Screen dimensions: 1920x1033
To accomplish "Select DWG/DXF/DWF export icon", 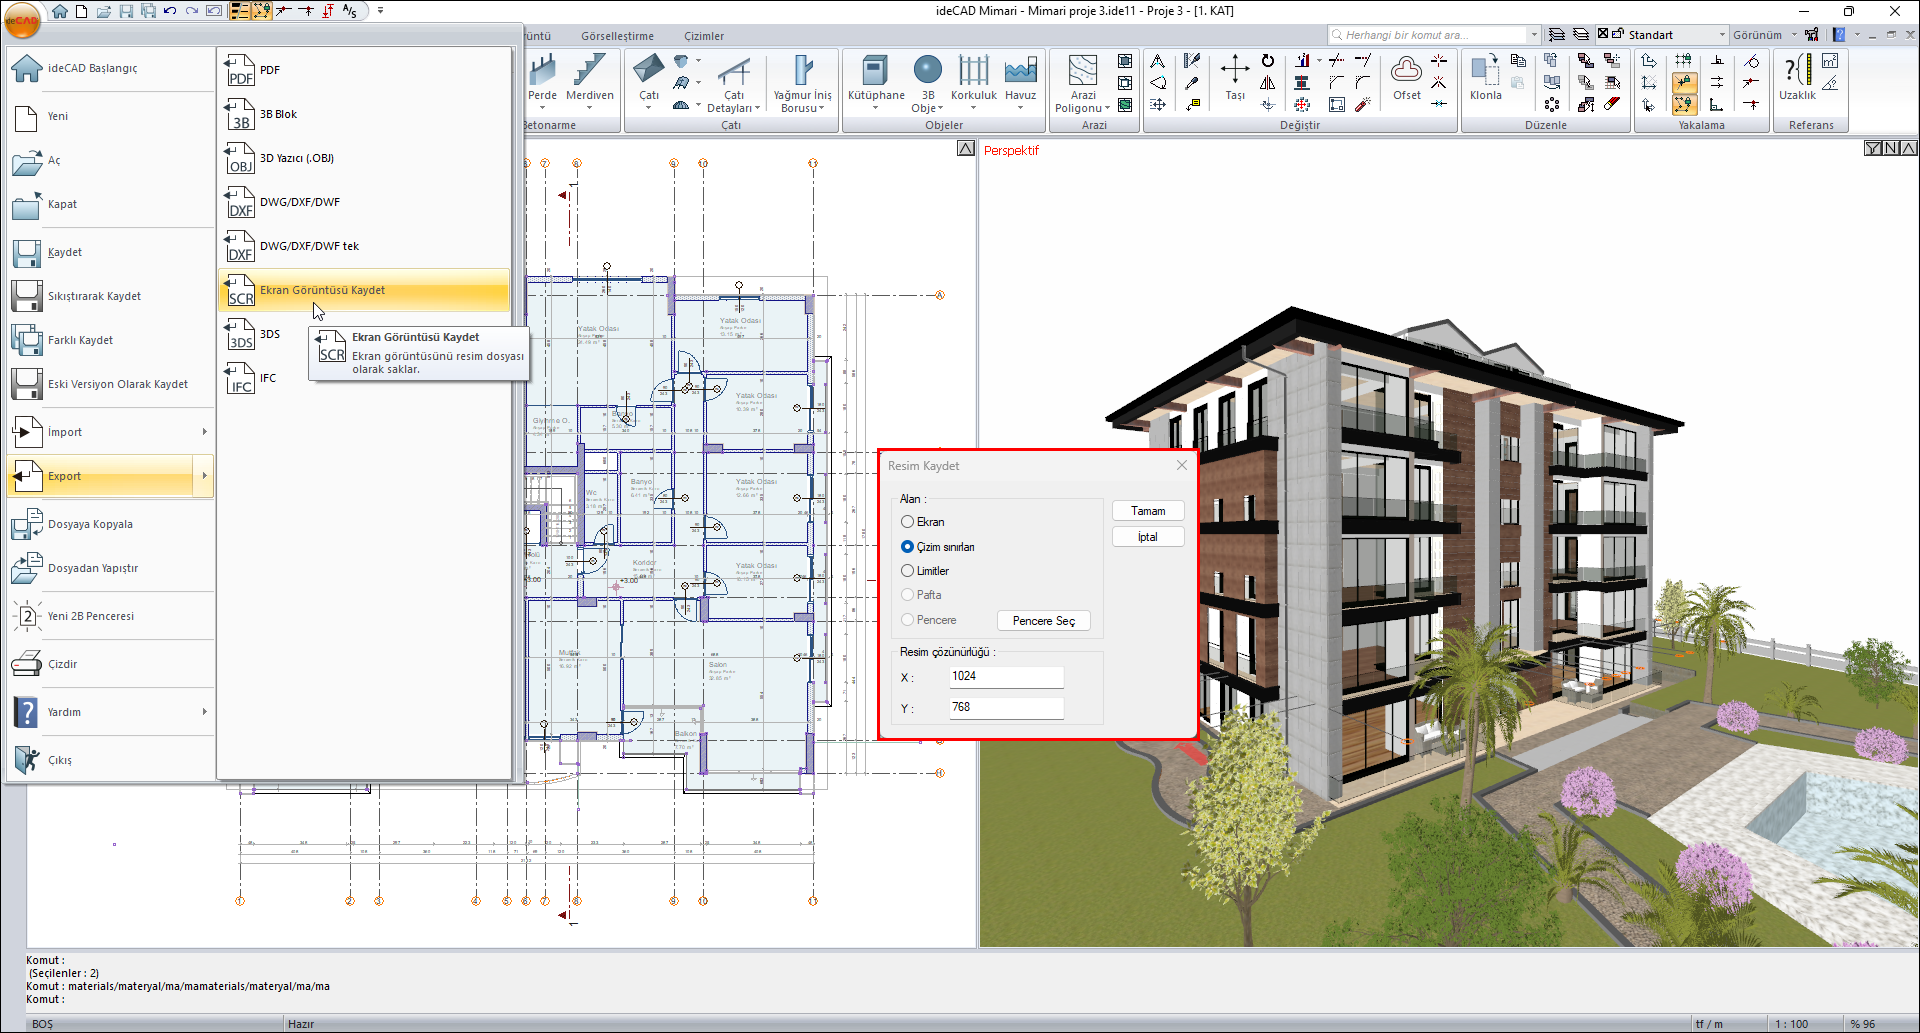I will coord(240,202).
